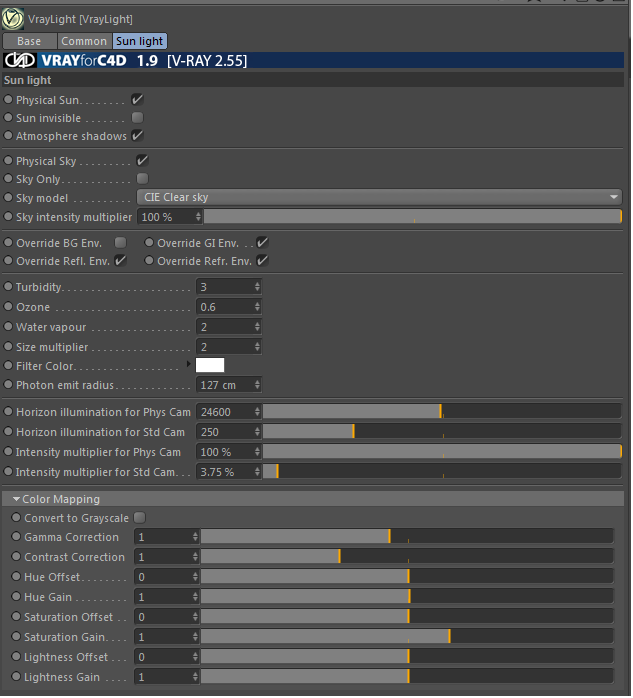
Task: Click the Intensity multiplier Phys Cam slider
Action: pos(442,452)
